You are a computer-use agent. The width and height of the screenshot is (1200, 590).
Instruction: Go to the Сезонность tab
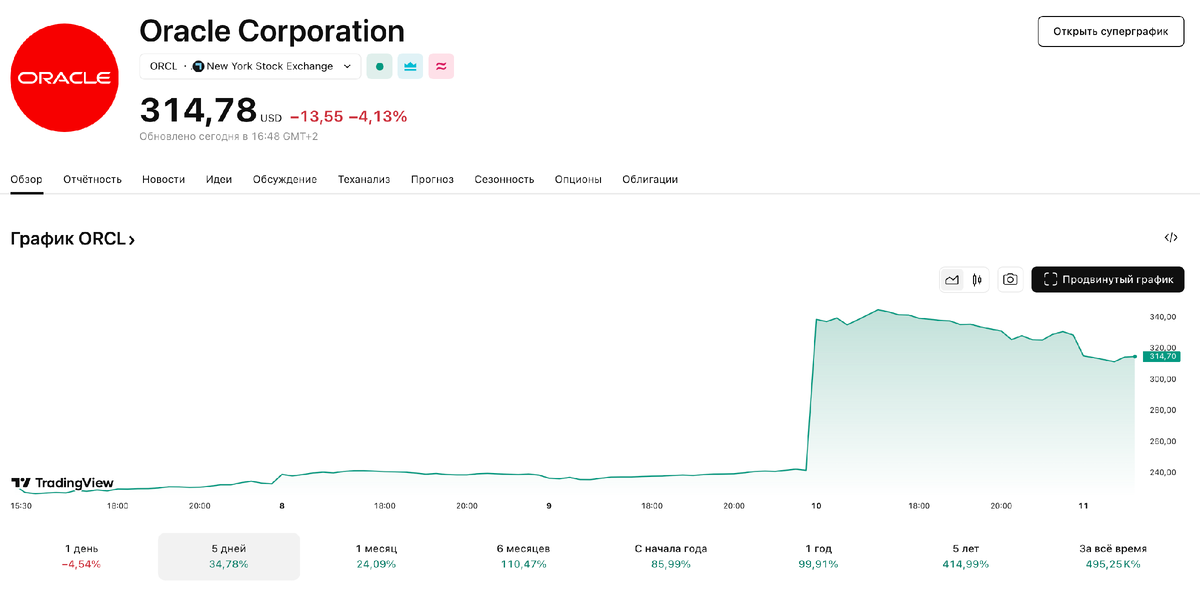point(504,179)
